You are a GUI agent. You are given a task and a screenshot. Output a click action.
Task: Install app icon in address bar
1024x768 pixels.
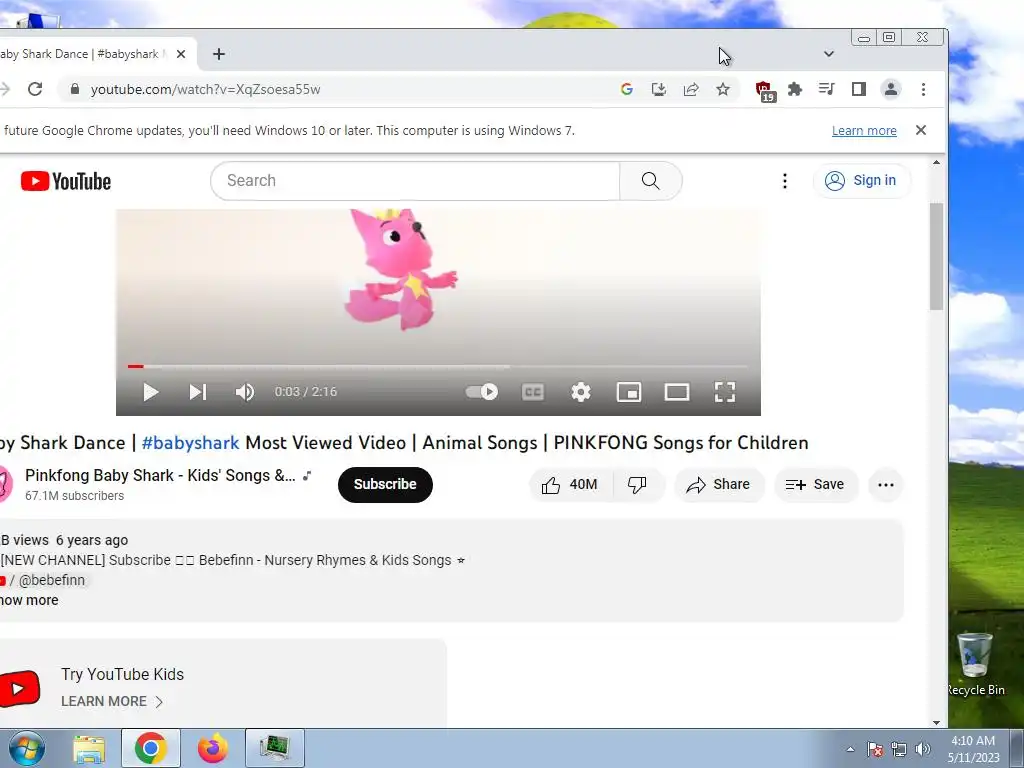[659, 89]
